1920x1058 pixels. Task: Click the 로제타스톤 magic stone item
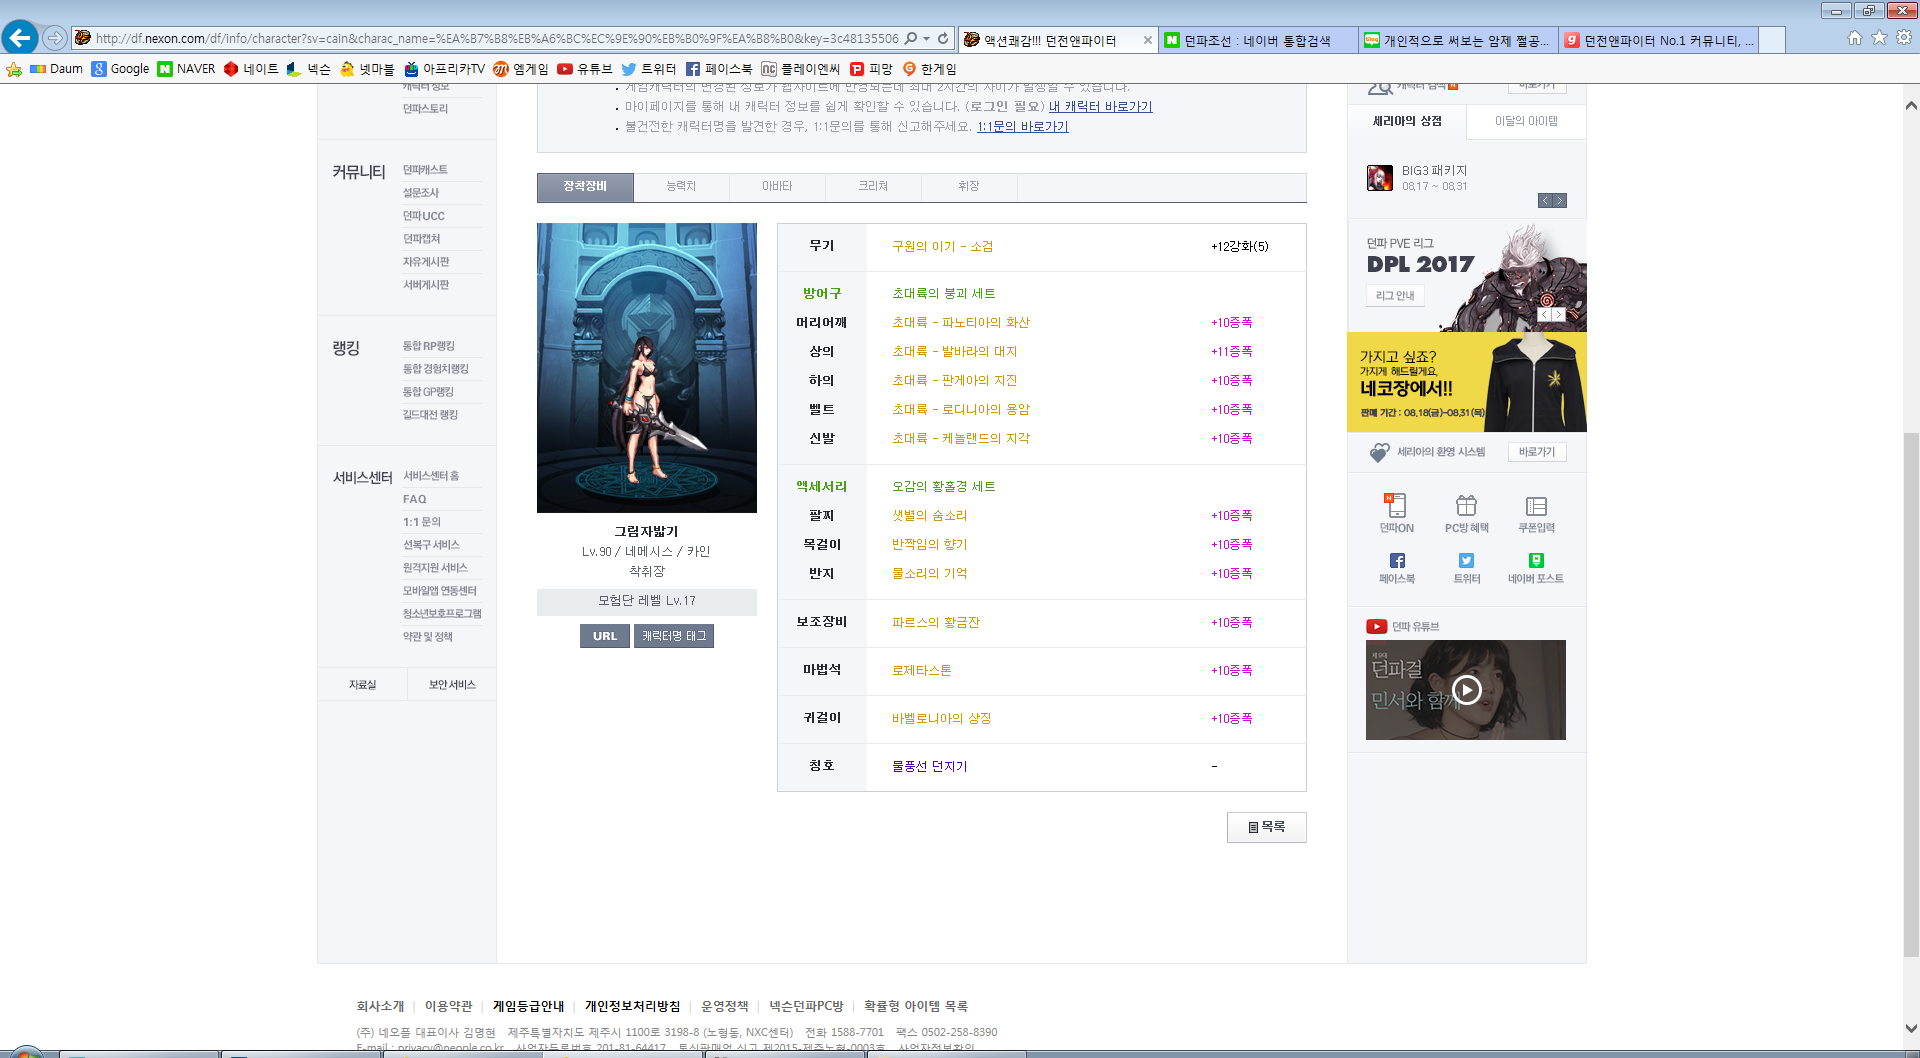click(x=921, y=670)
